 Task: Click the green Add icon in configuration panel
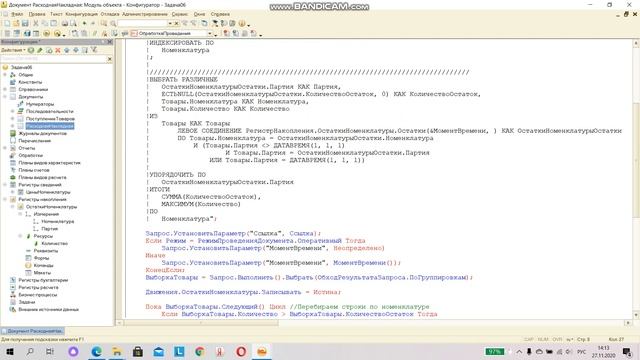[31, 50]
